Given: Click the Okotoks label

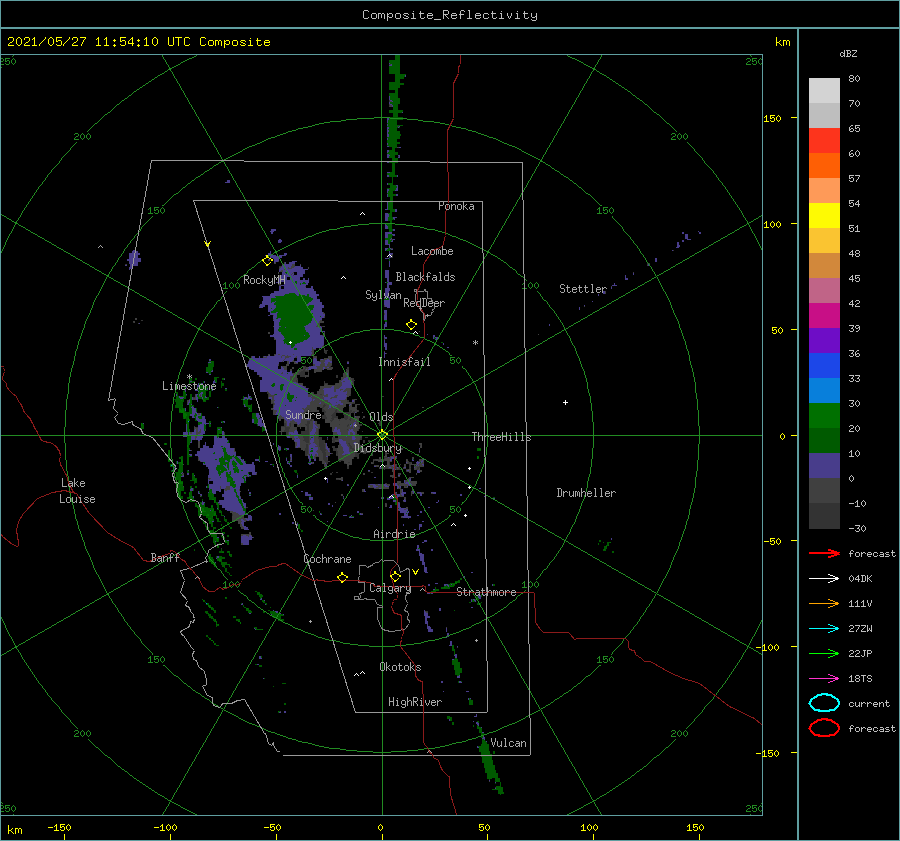Looking at the screenshot, I should click(x=400, y=667).
